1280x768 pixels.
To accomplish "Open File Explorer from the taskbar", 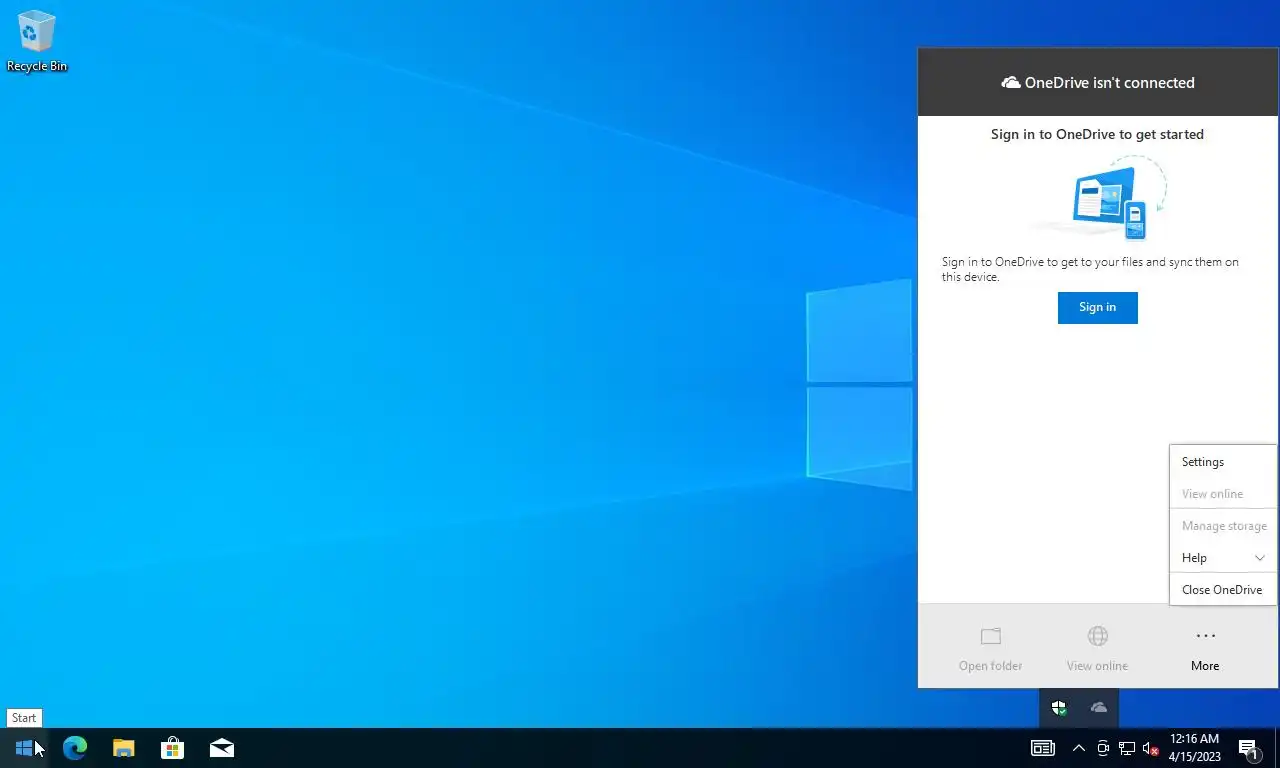I will (x=123, y=748).
